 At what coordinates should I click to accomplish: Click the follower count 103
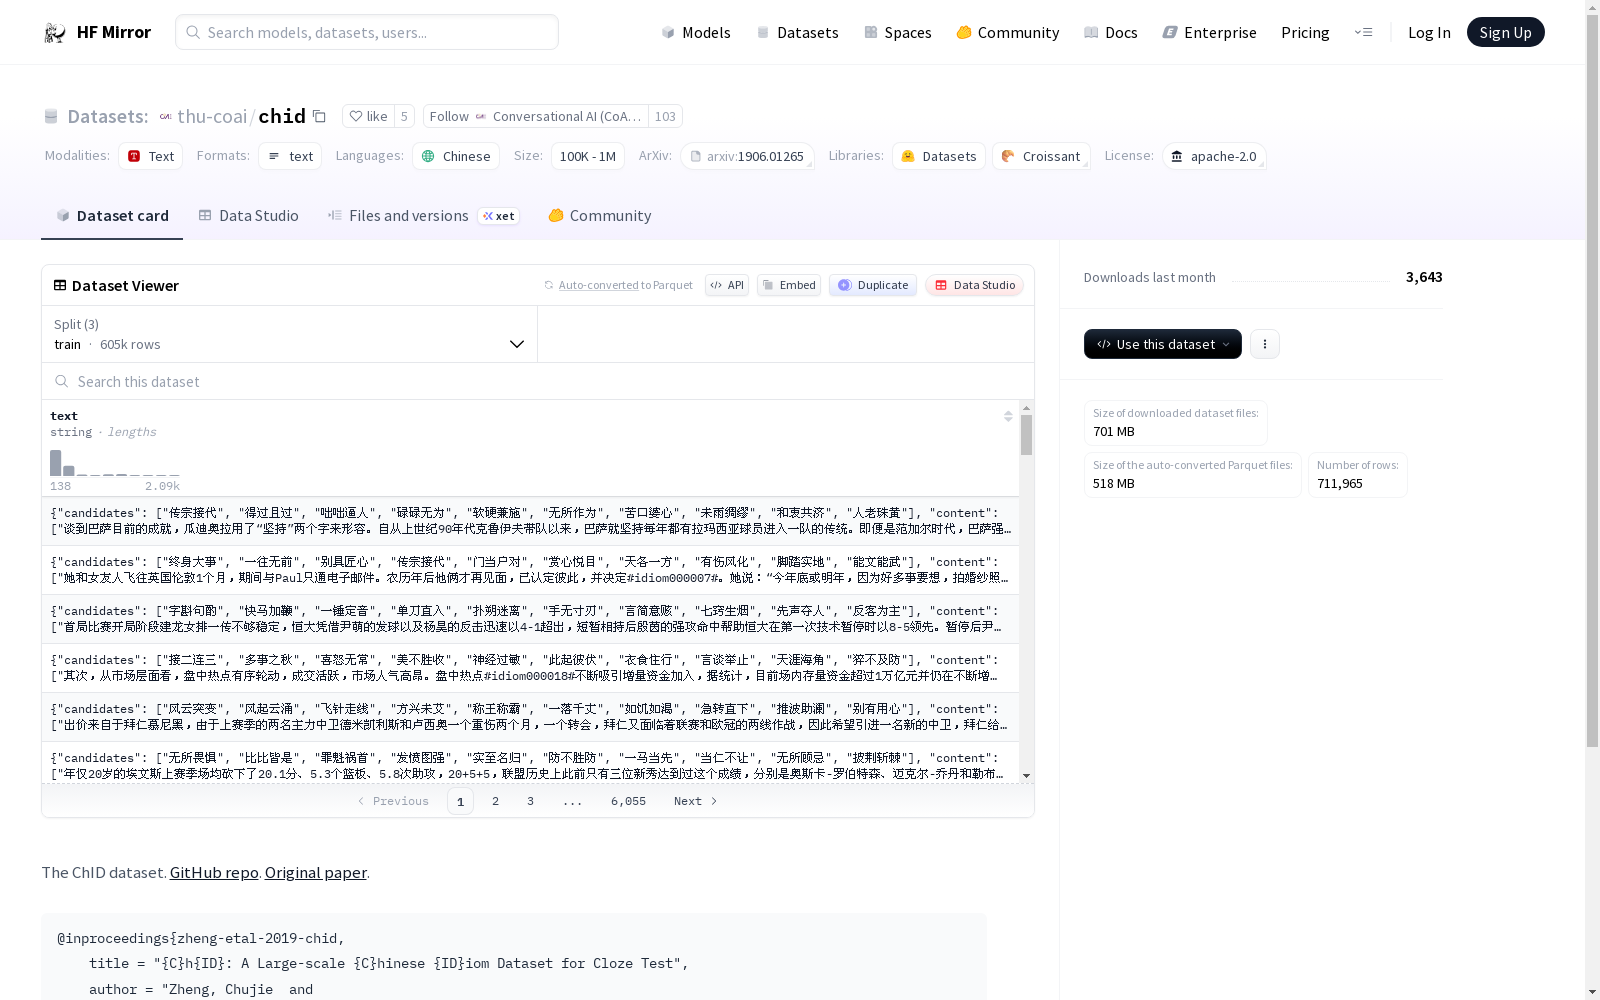click(665, 116)
